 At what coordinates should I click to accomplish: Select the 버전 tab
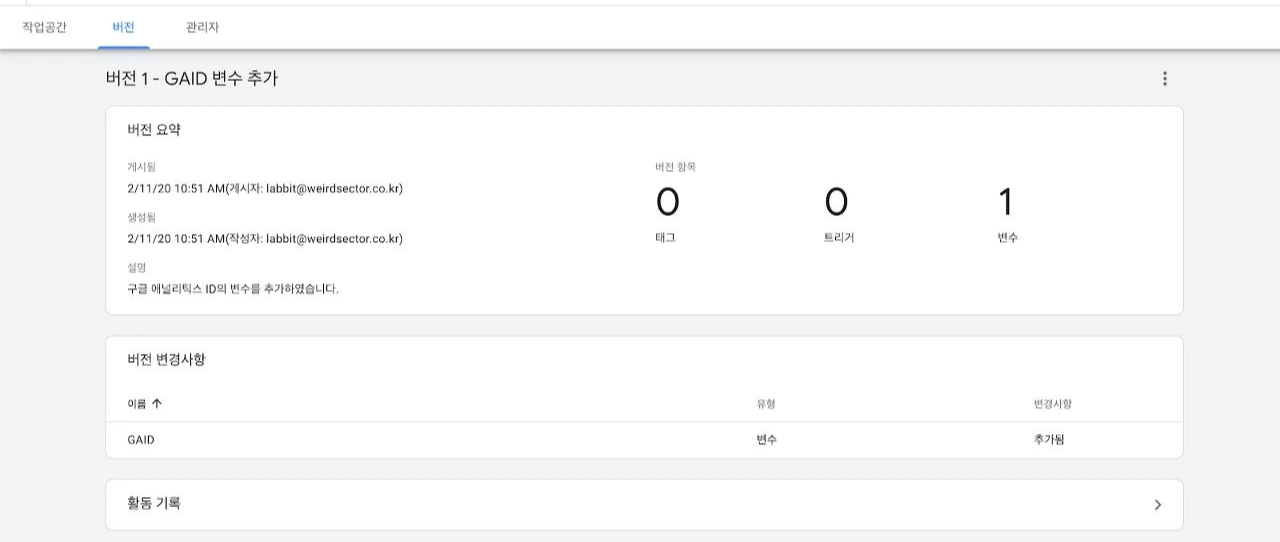coord(124,27)
